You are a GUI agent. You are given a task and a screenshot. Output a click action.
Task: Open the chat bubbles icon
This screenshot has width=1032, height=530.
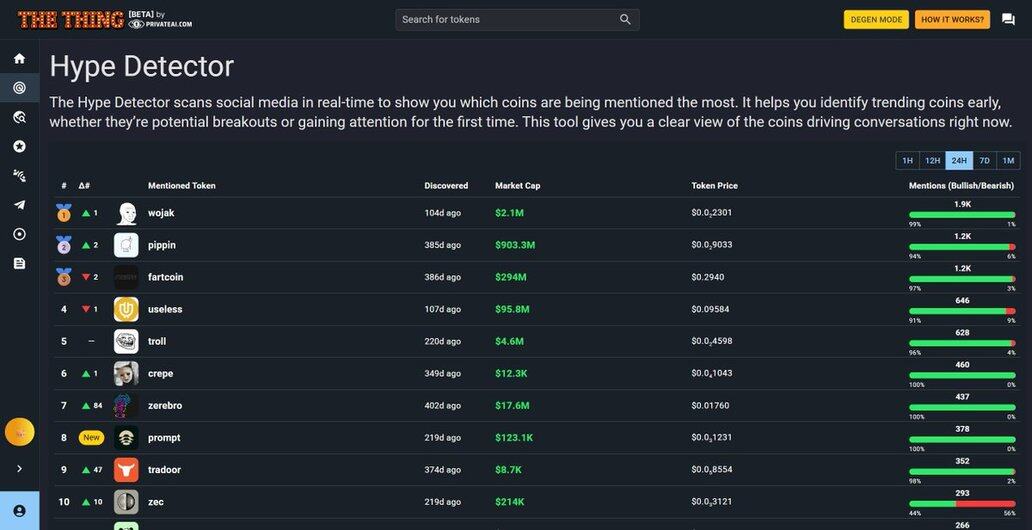[1008, 19]
